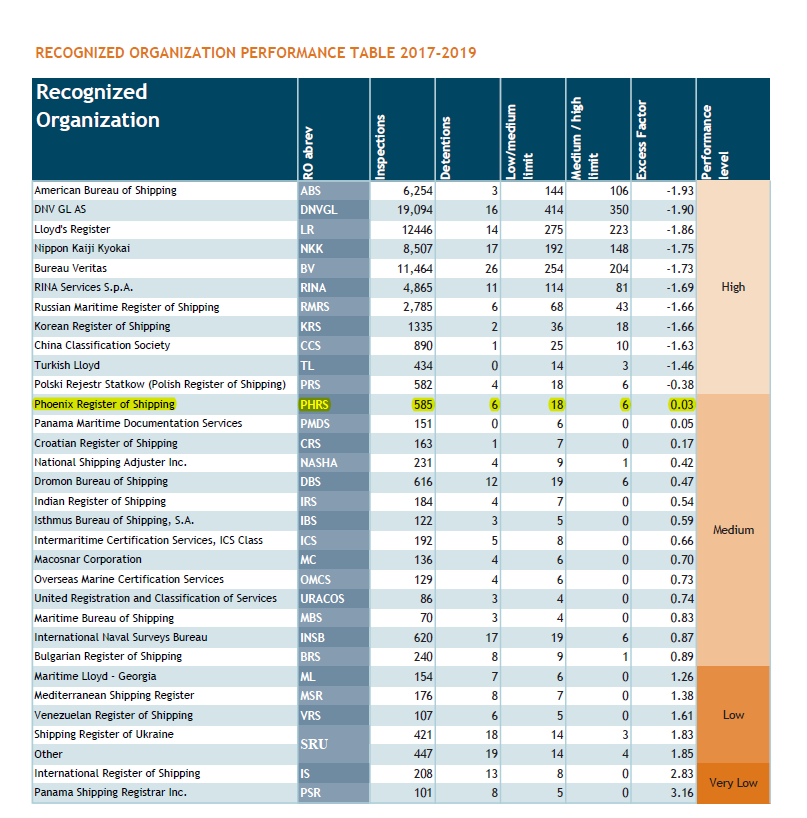Select the excess factor "3.16"
The image size is (807, 818).
pos(682,792)
